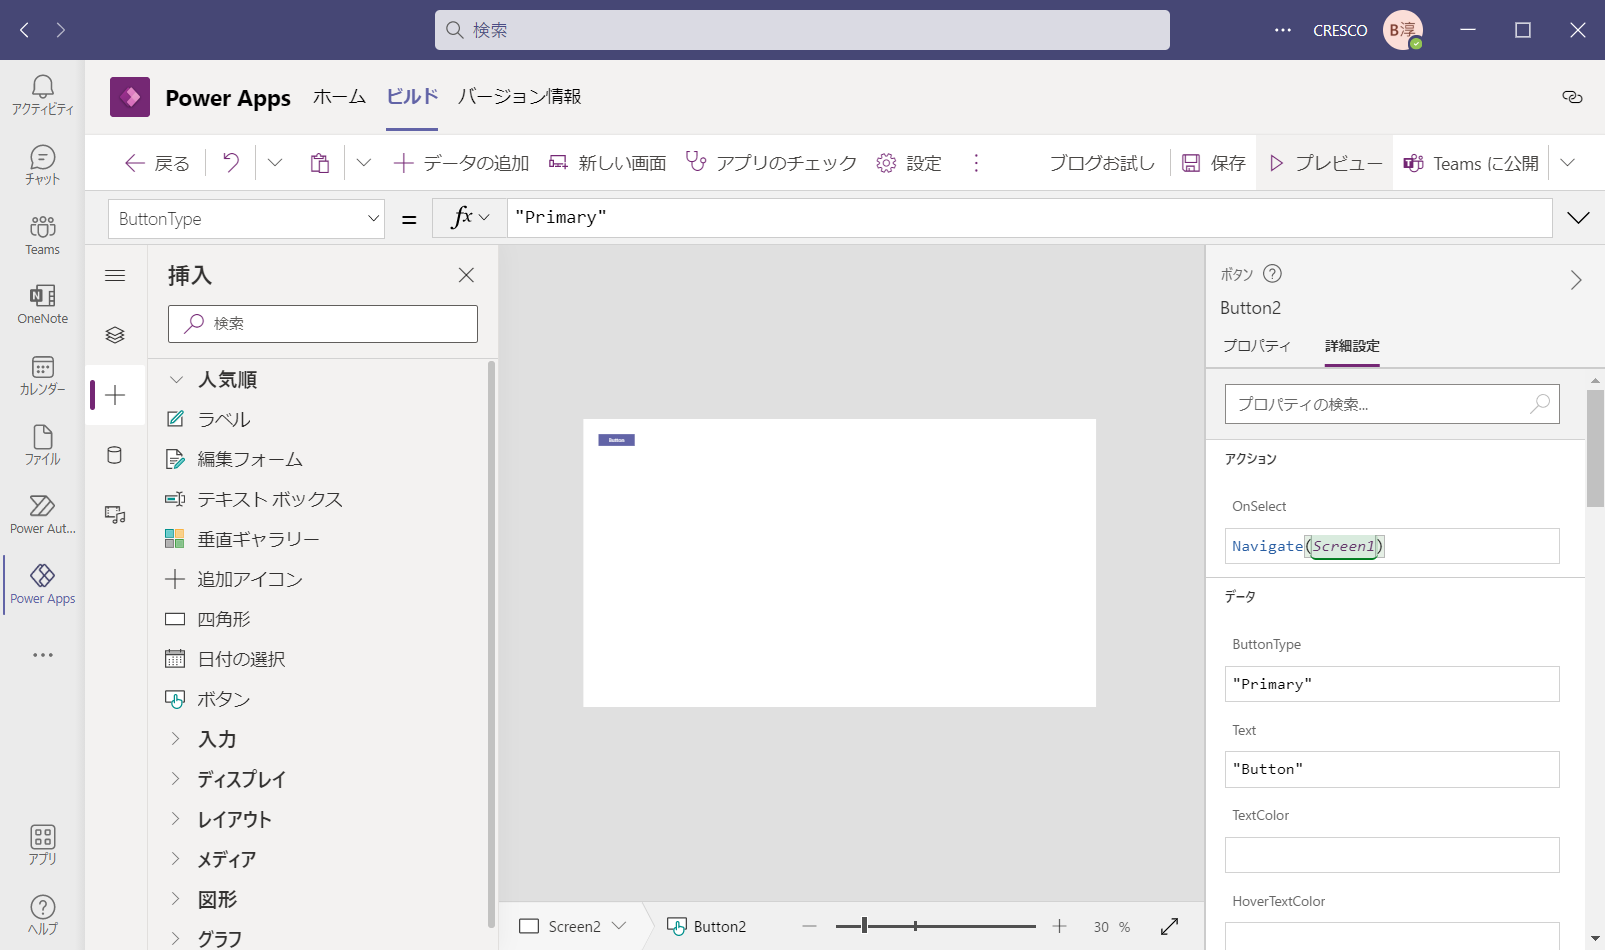Screen dimensions: 1605x950
Task: Click the Paste clipboard icon
Action: [x=319, y=163]
